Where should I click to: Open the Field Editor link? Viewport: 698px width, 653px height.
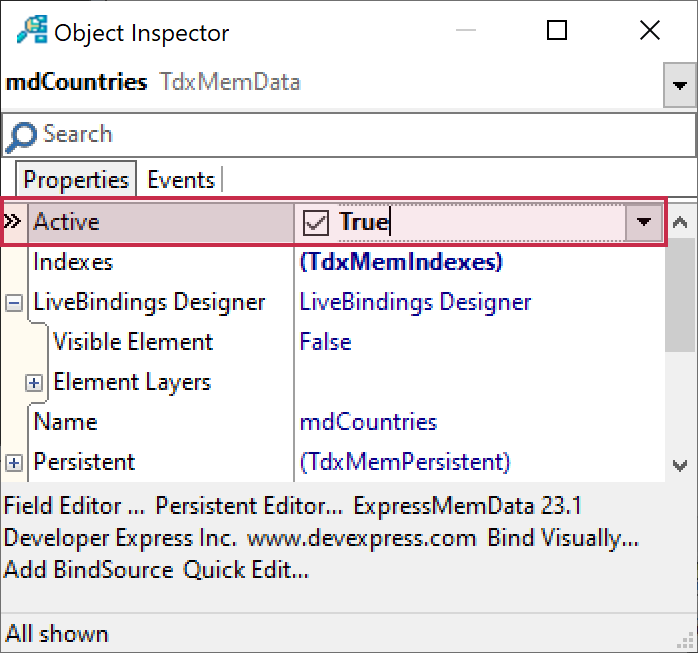tap(76, 506)
